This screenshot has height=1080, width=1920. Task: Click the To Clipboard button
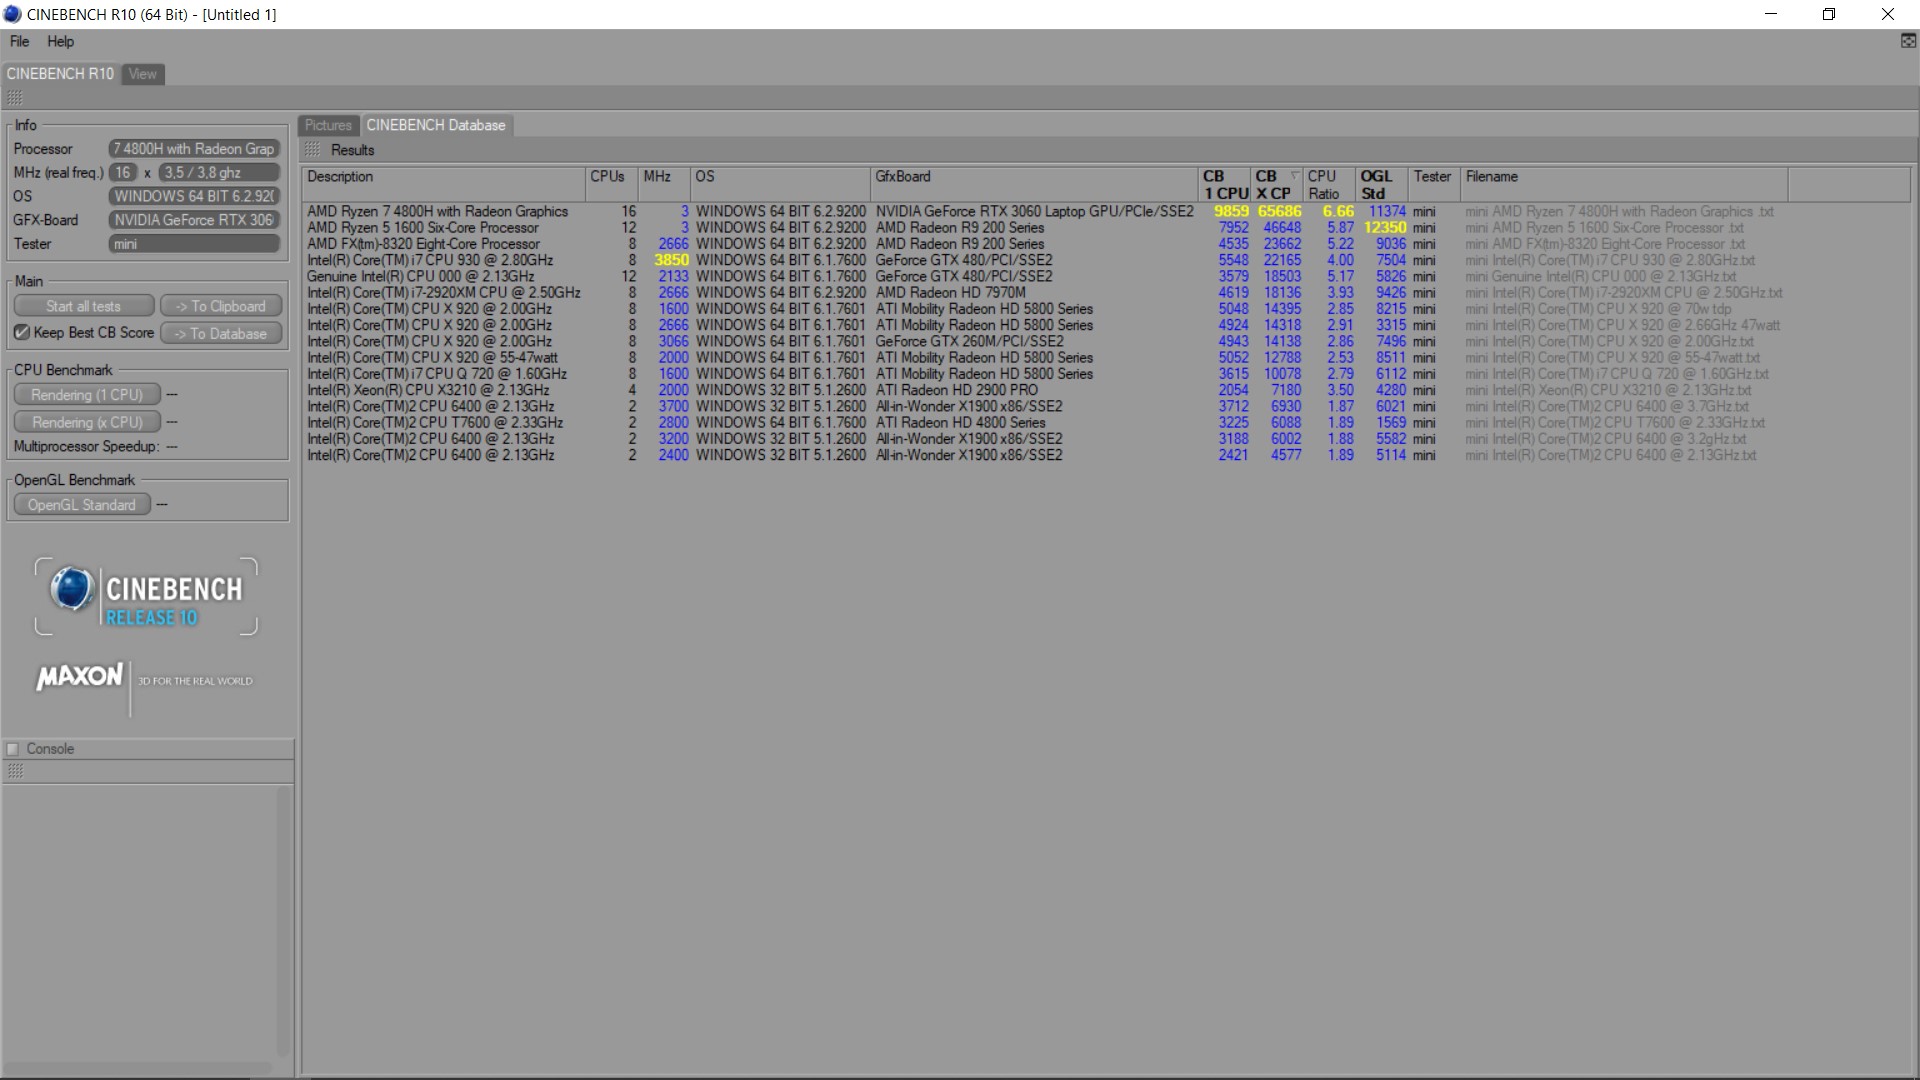click(x=221, y=306)
